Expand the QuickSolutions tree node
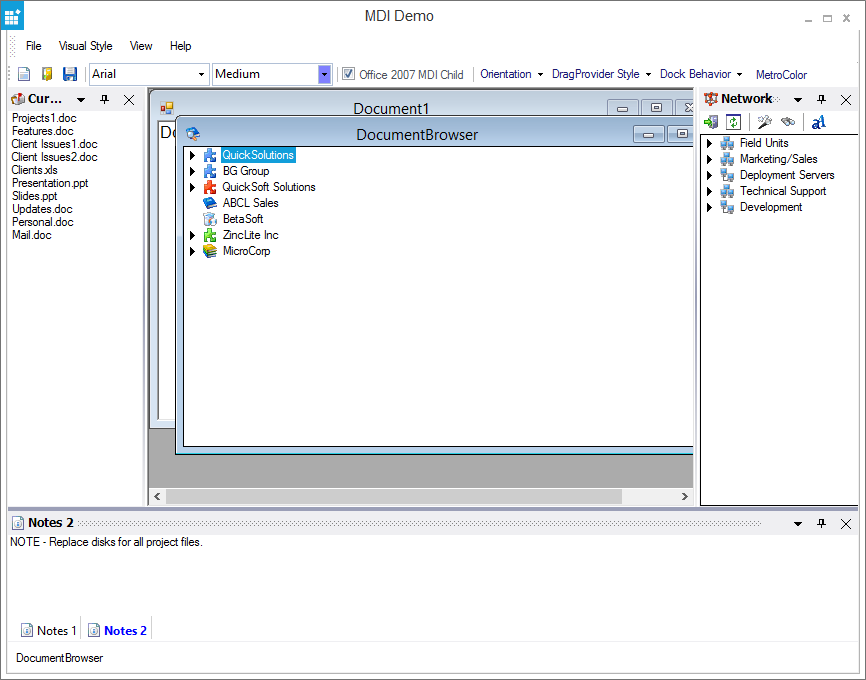The height and width of the screenshot is (680, 866). tap(193, 155)
